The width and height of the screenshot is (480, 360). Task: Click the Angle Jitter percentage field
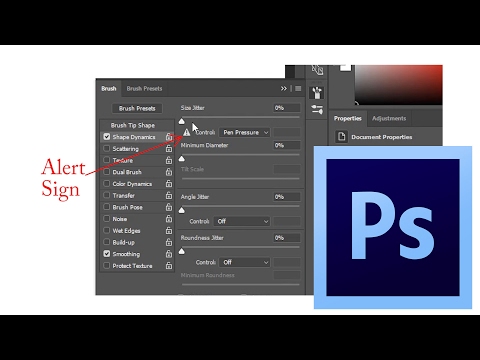tap(287, 197)
